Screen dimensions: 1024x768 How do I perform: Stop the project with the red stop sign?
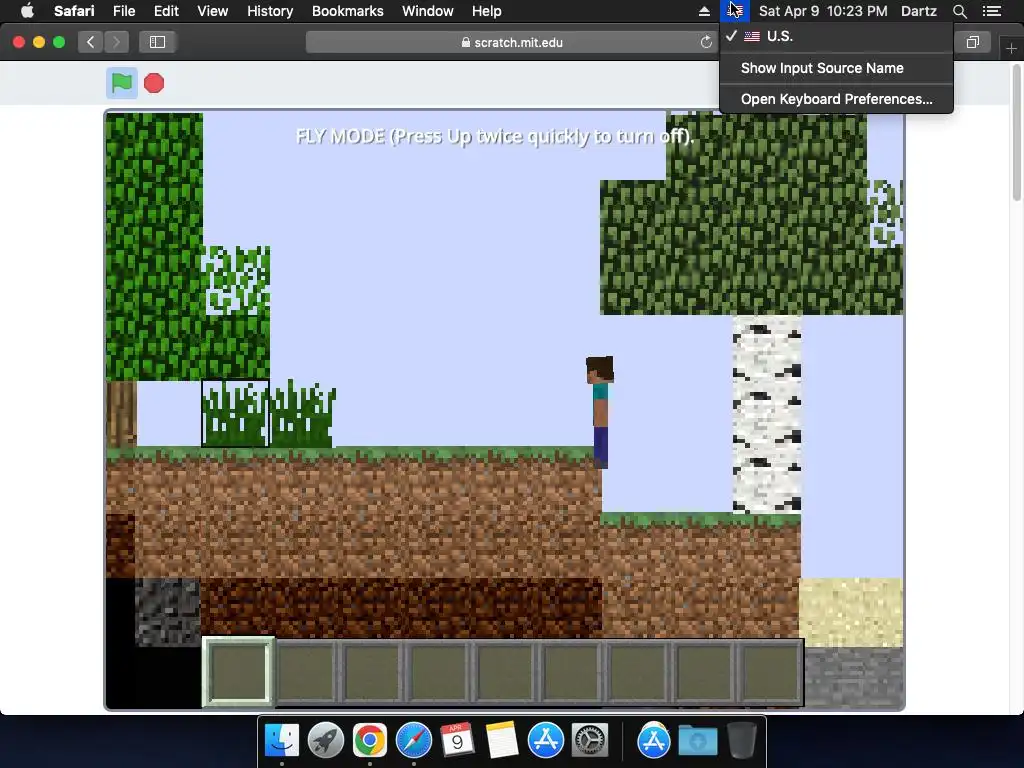pos(154,83)
